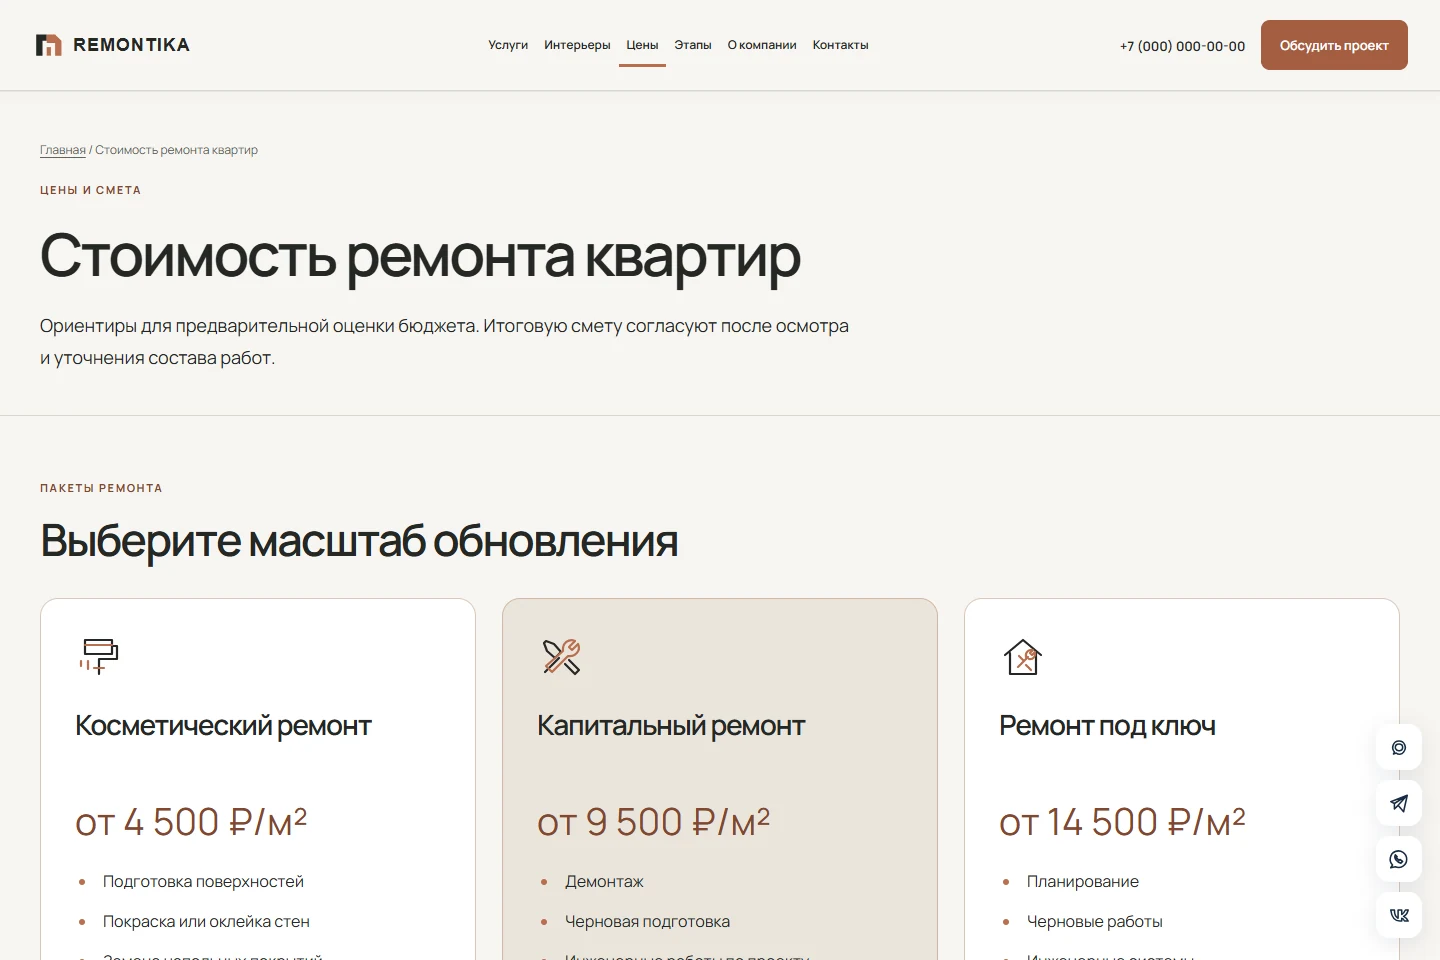Click the paint roller icon for cosmetic repair
The width and height of the screenshot is (1440, 960).
point(98,656)
